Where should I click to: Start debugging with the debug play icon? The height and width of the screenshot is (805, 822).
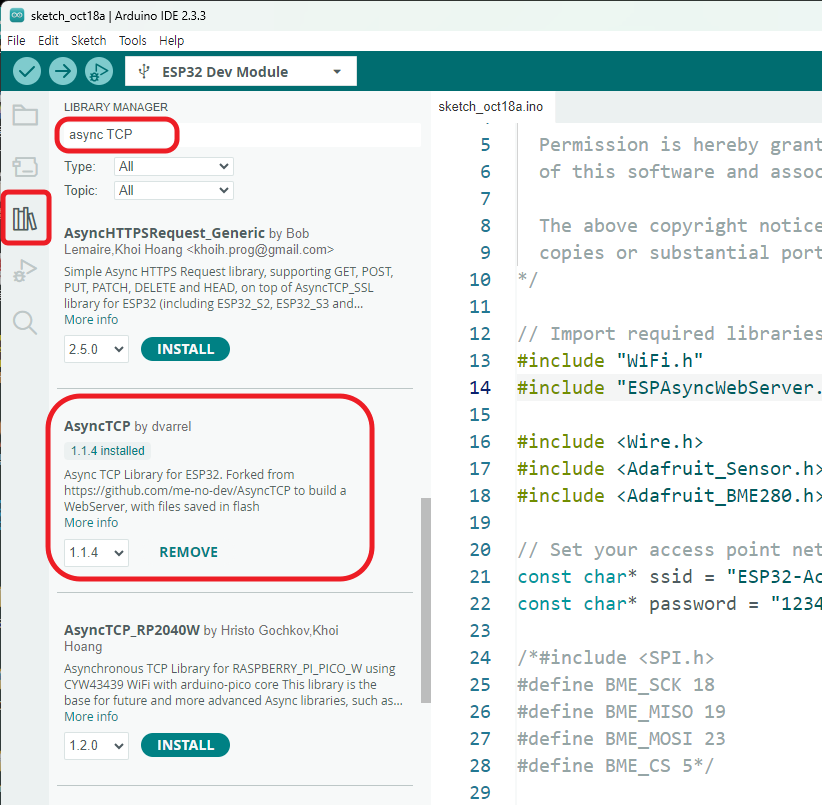coord(99,71)
